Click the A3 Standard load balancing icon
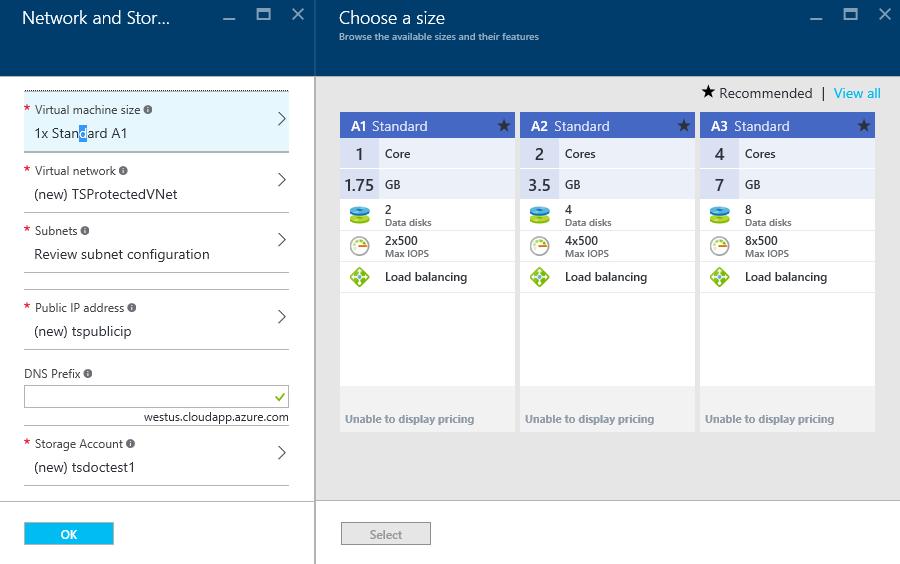Screen dimensions: 900x564 tap(719, 277)
